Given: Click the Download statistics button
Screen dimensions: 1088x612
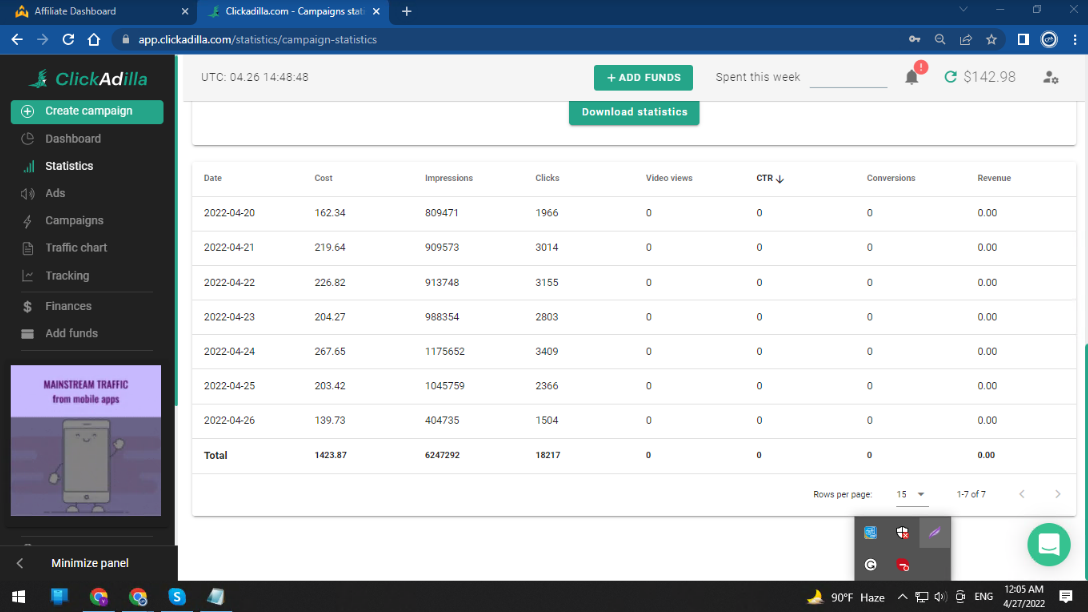Looking at the screenshot, I should coord(634,112).
